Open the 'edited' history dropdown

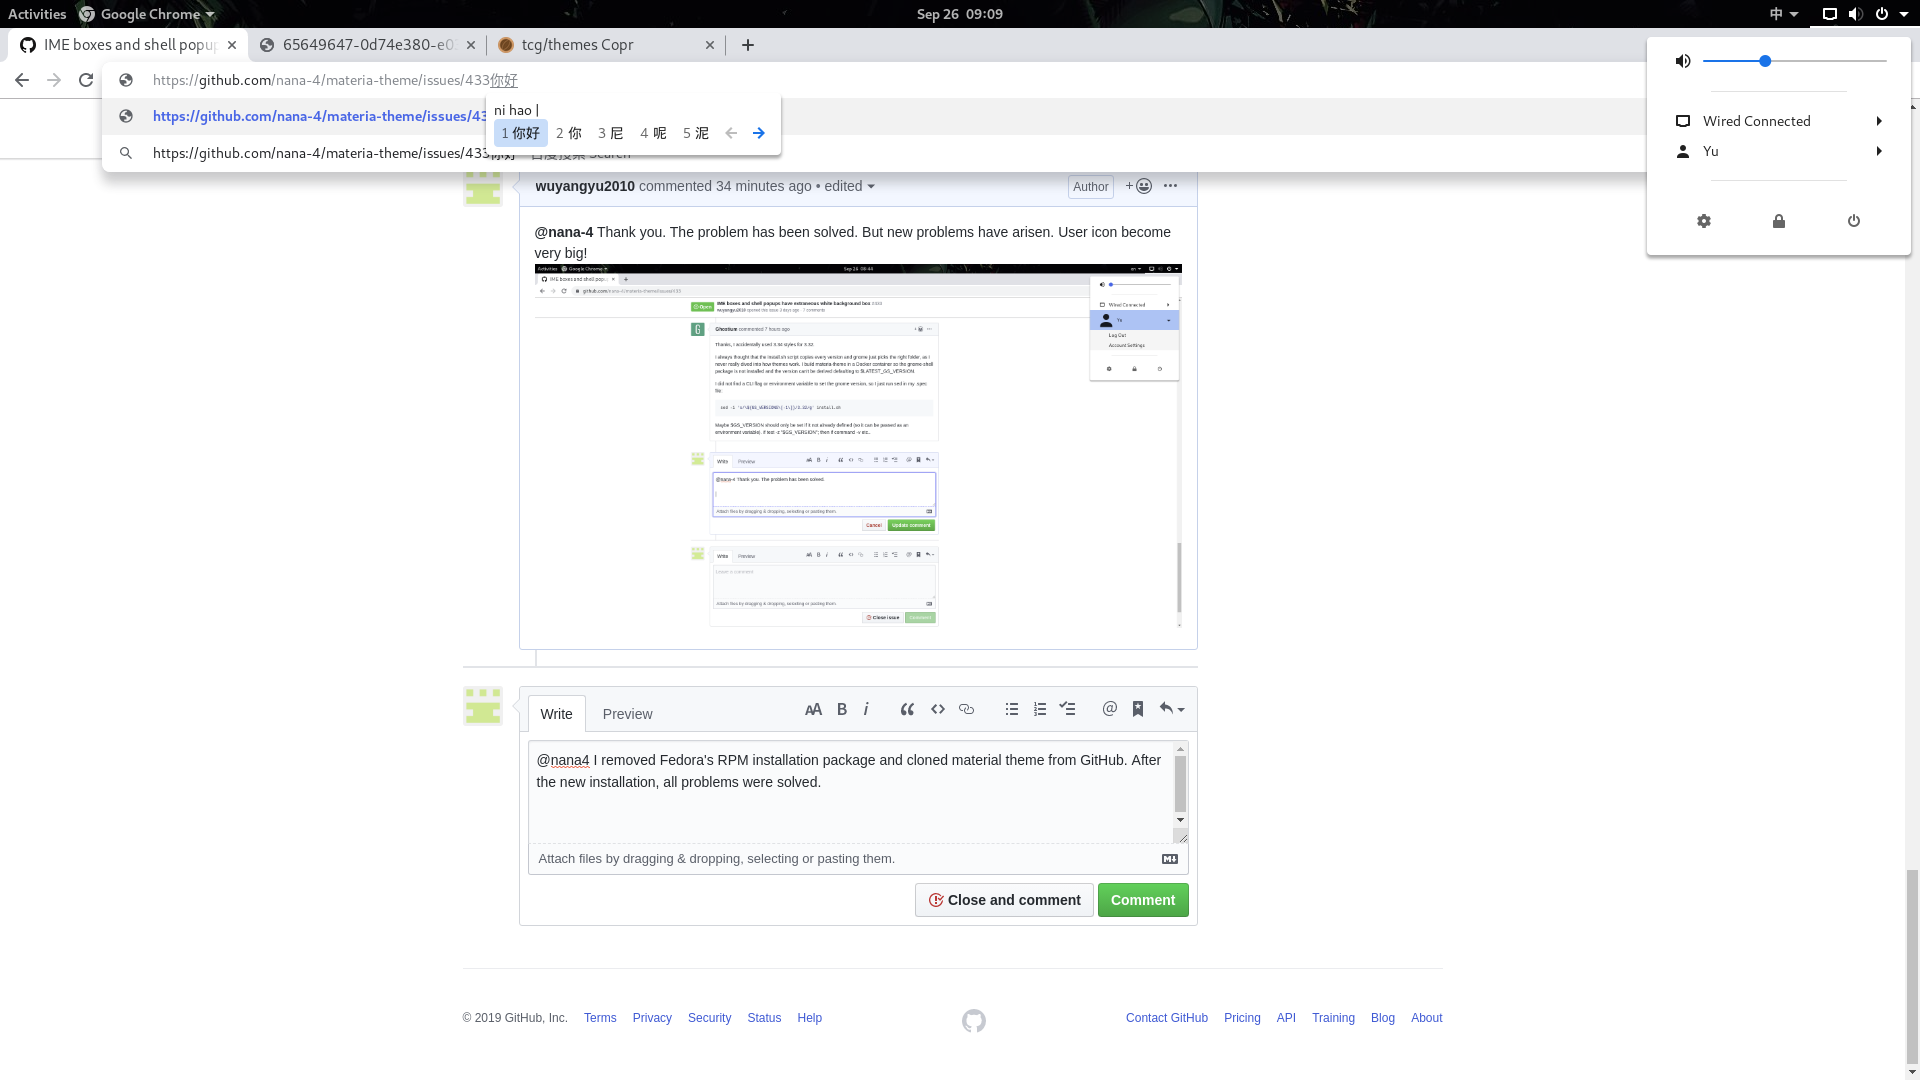849,186
